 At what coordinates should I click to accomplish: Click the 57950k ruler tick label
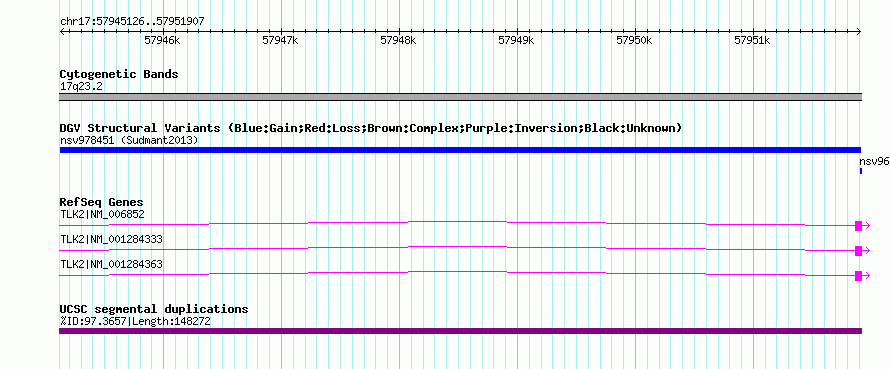click(635, 40)
